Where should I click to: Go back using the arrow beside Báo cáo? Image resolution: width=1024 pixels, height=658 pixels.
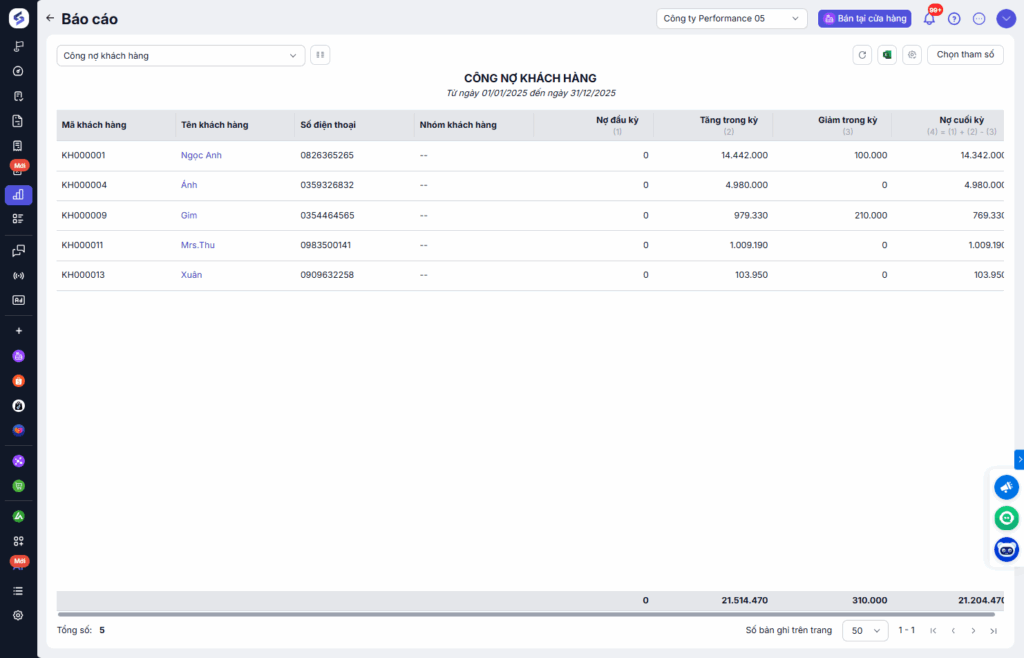pyautogui.click(x=50, y=18)
